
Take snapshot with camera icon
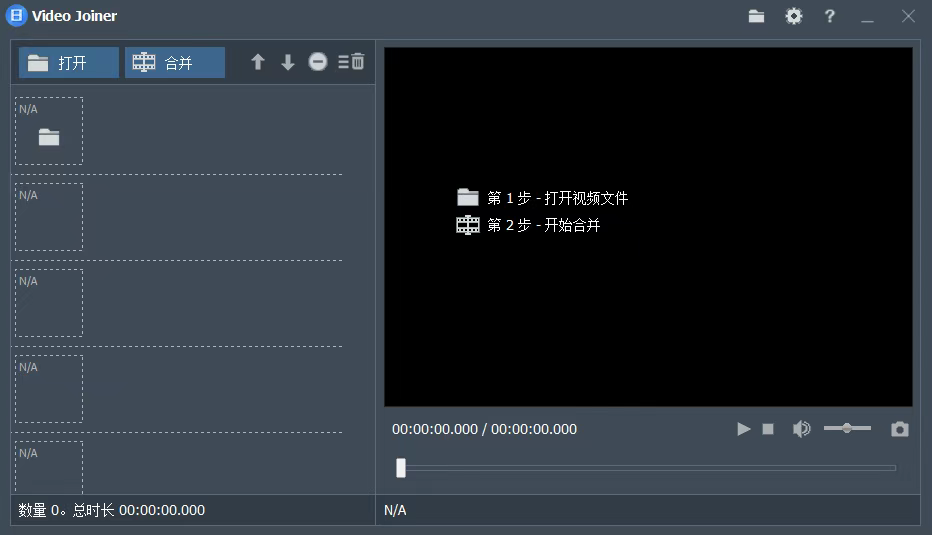click(x=900, y=429)
